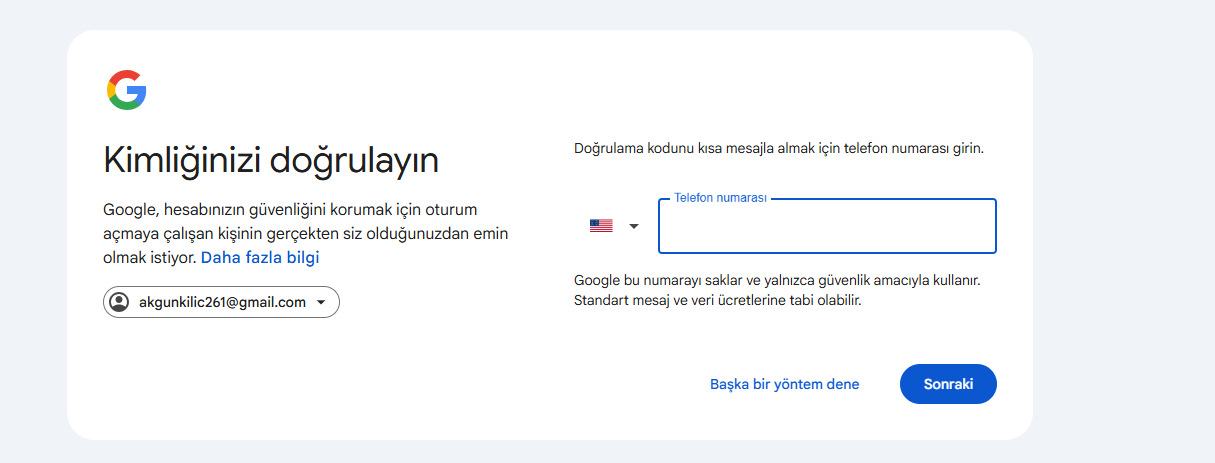1215x463 pixels.
Task: Open the Daha fazla bilgi link
Action: [261, 257]
